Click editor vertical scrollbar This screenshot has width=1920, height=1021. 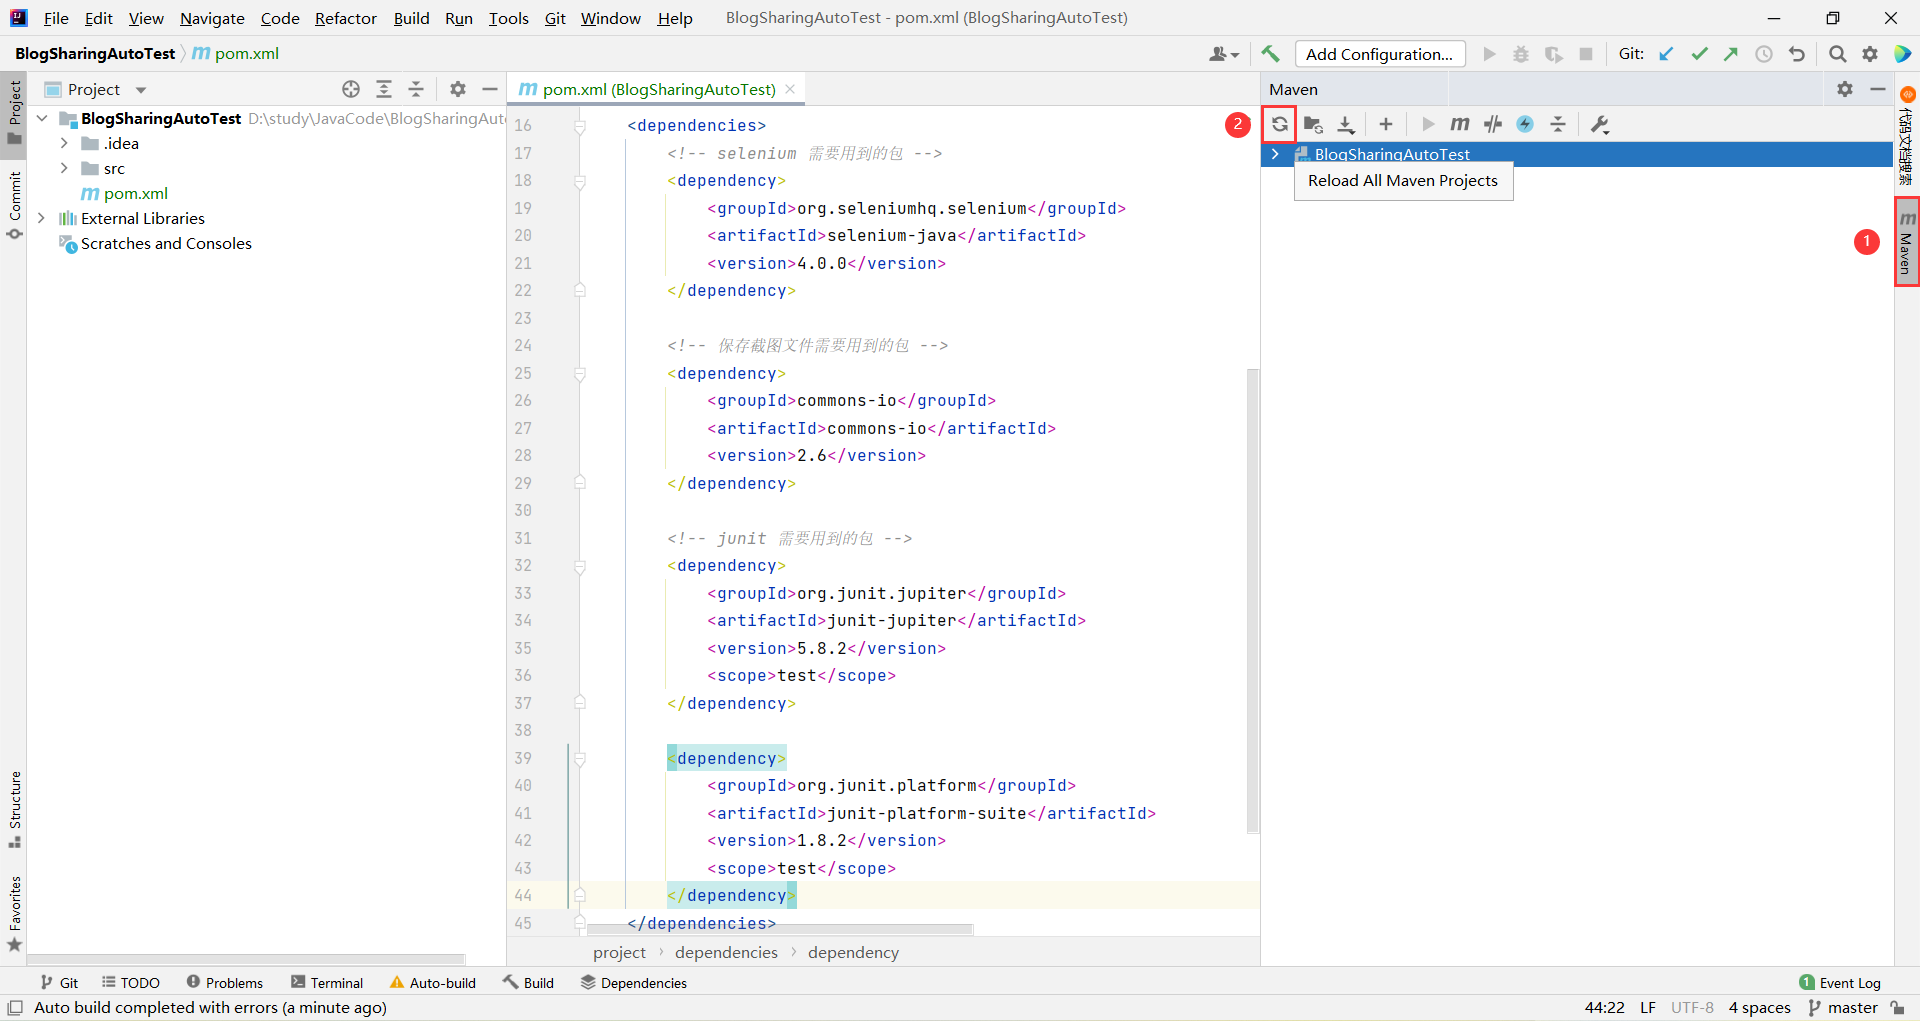tap(1253, 600)
